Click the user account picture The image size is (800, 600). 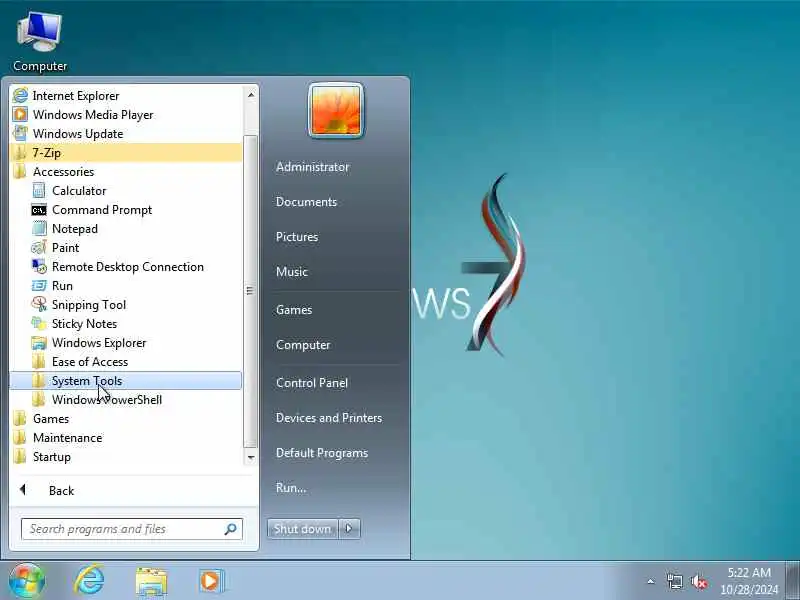pos(336,110)
